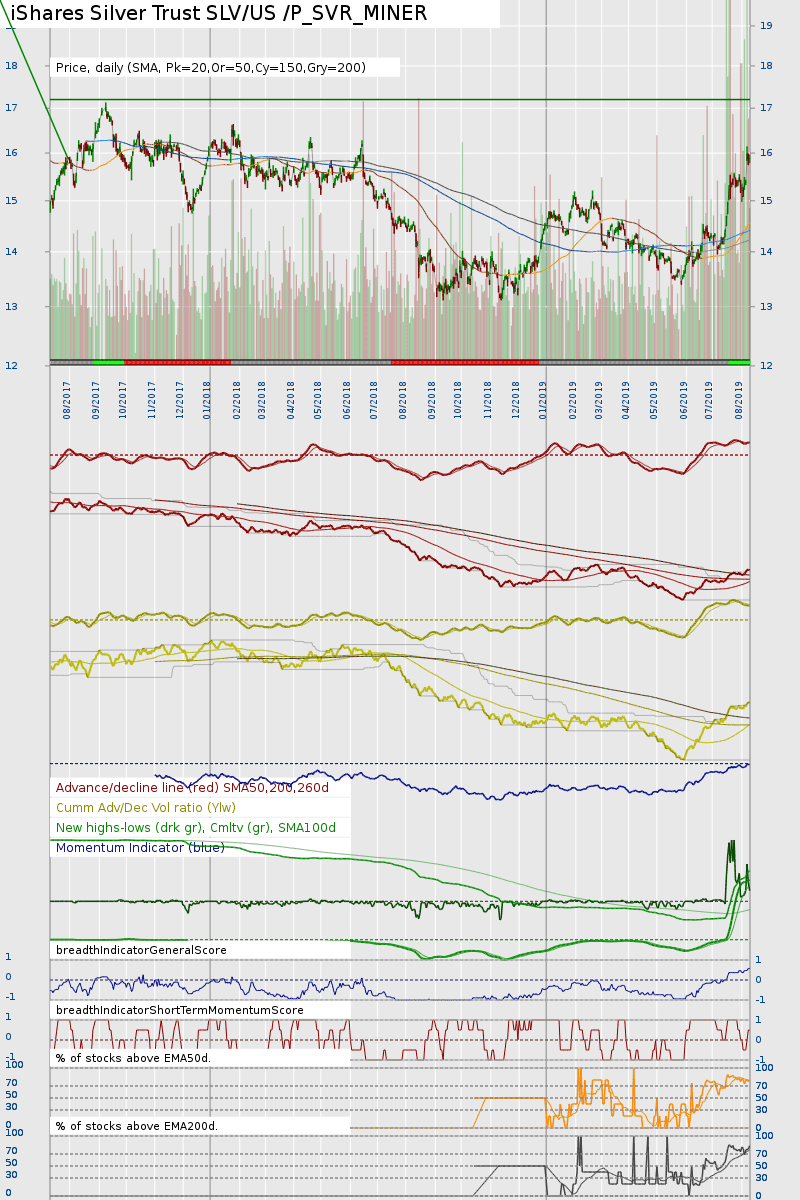Select the Price, daily SMA legend label
The image size is (800, 1200).
[x=211, y=68]
